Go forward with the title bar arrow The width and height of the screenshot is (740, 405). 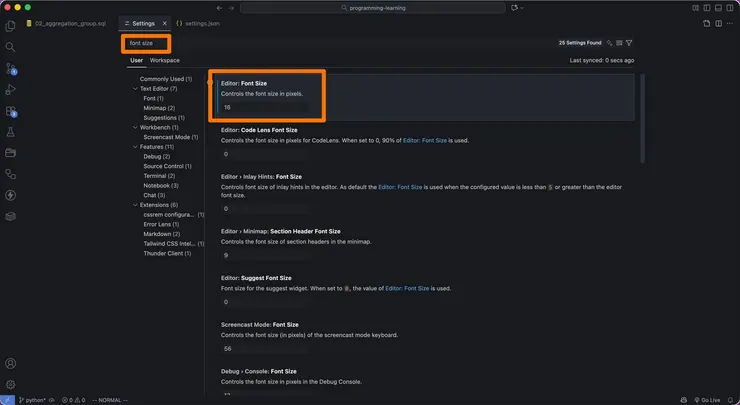pos(231,8)
